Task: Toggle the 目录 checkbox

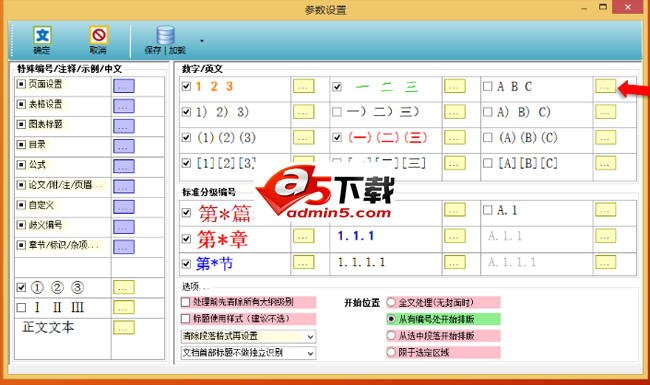Action: (x=21, y=145)
